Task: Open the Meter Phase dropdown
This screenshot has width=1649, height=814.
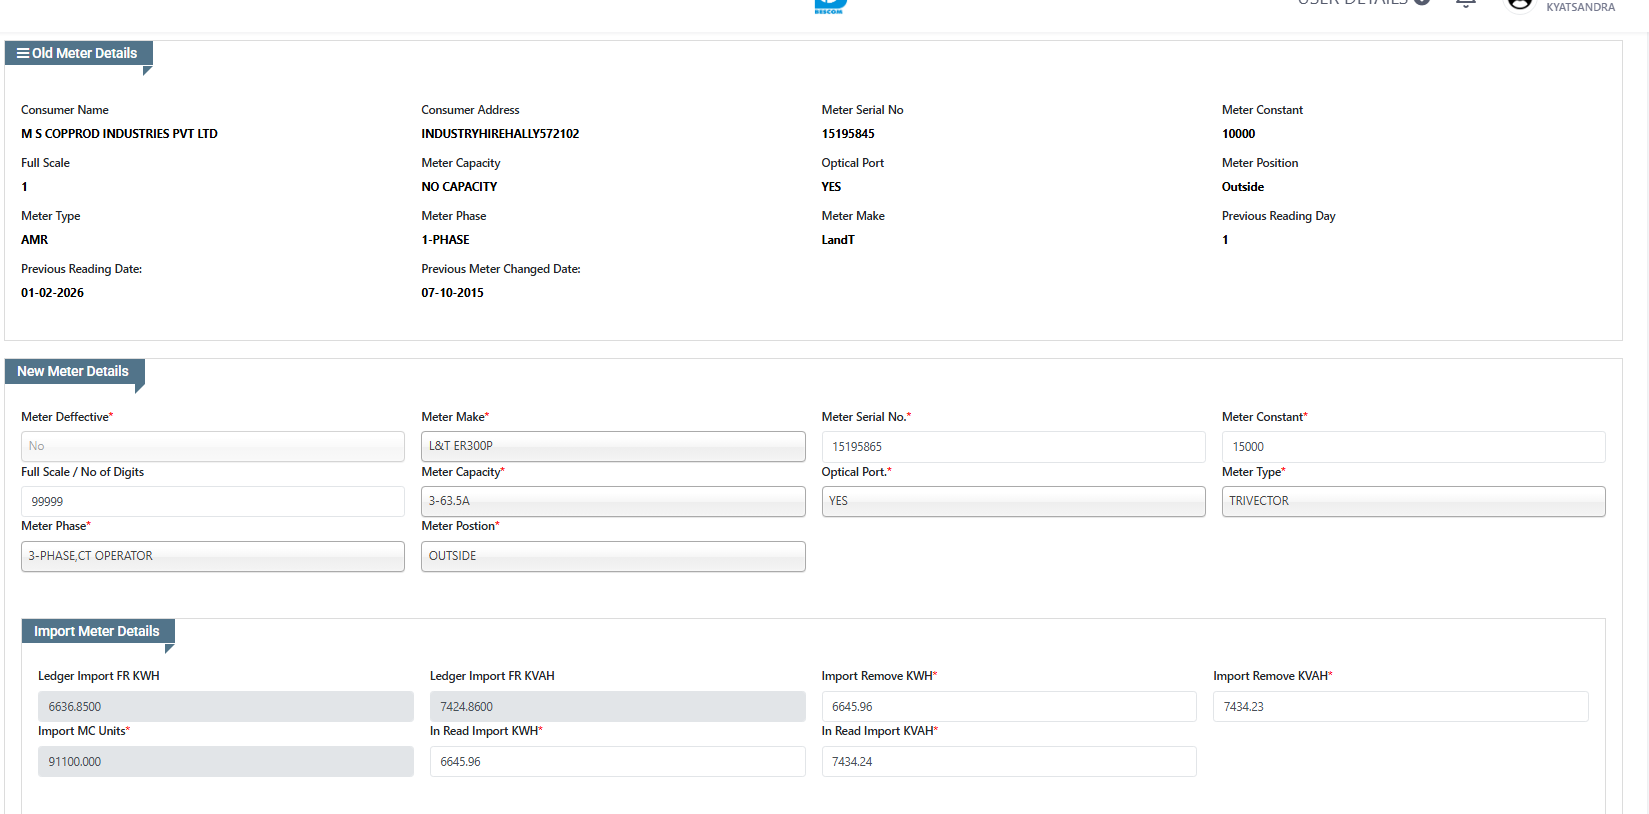Action: click(212, 556)
